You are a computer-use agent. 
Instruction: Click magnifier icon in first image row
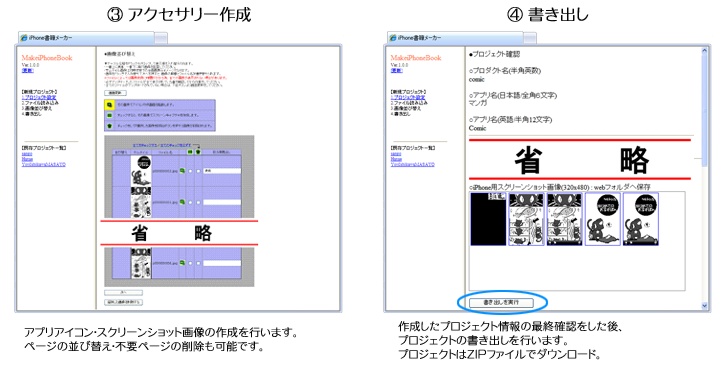[182, 171]
